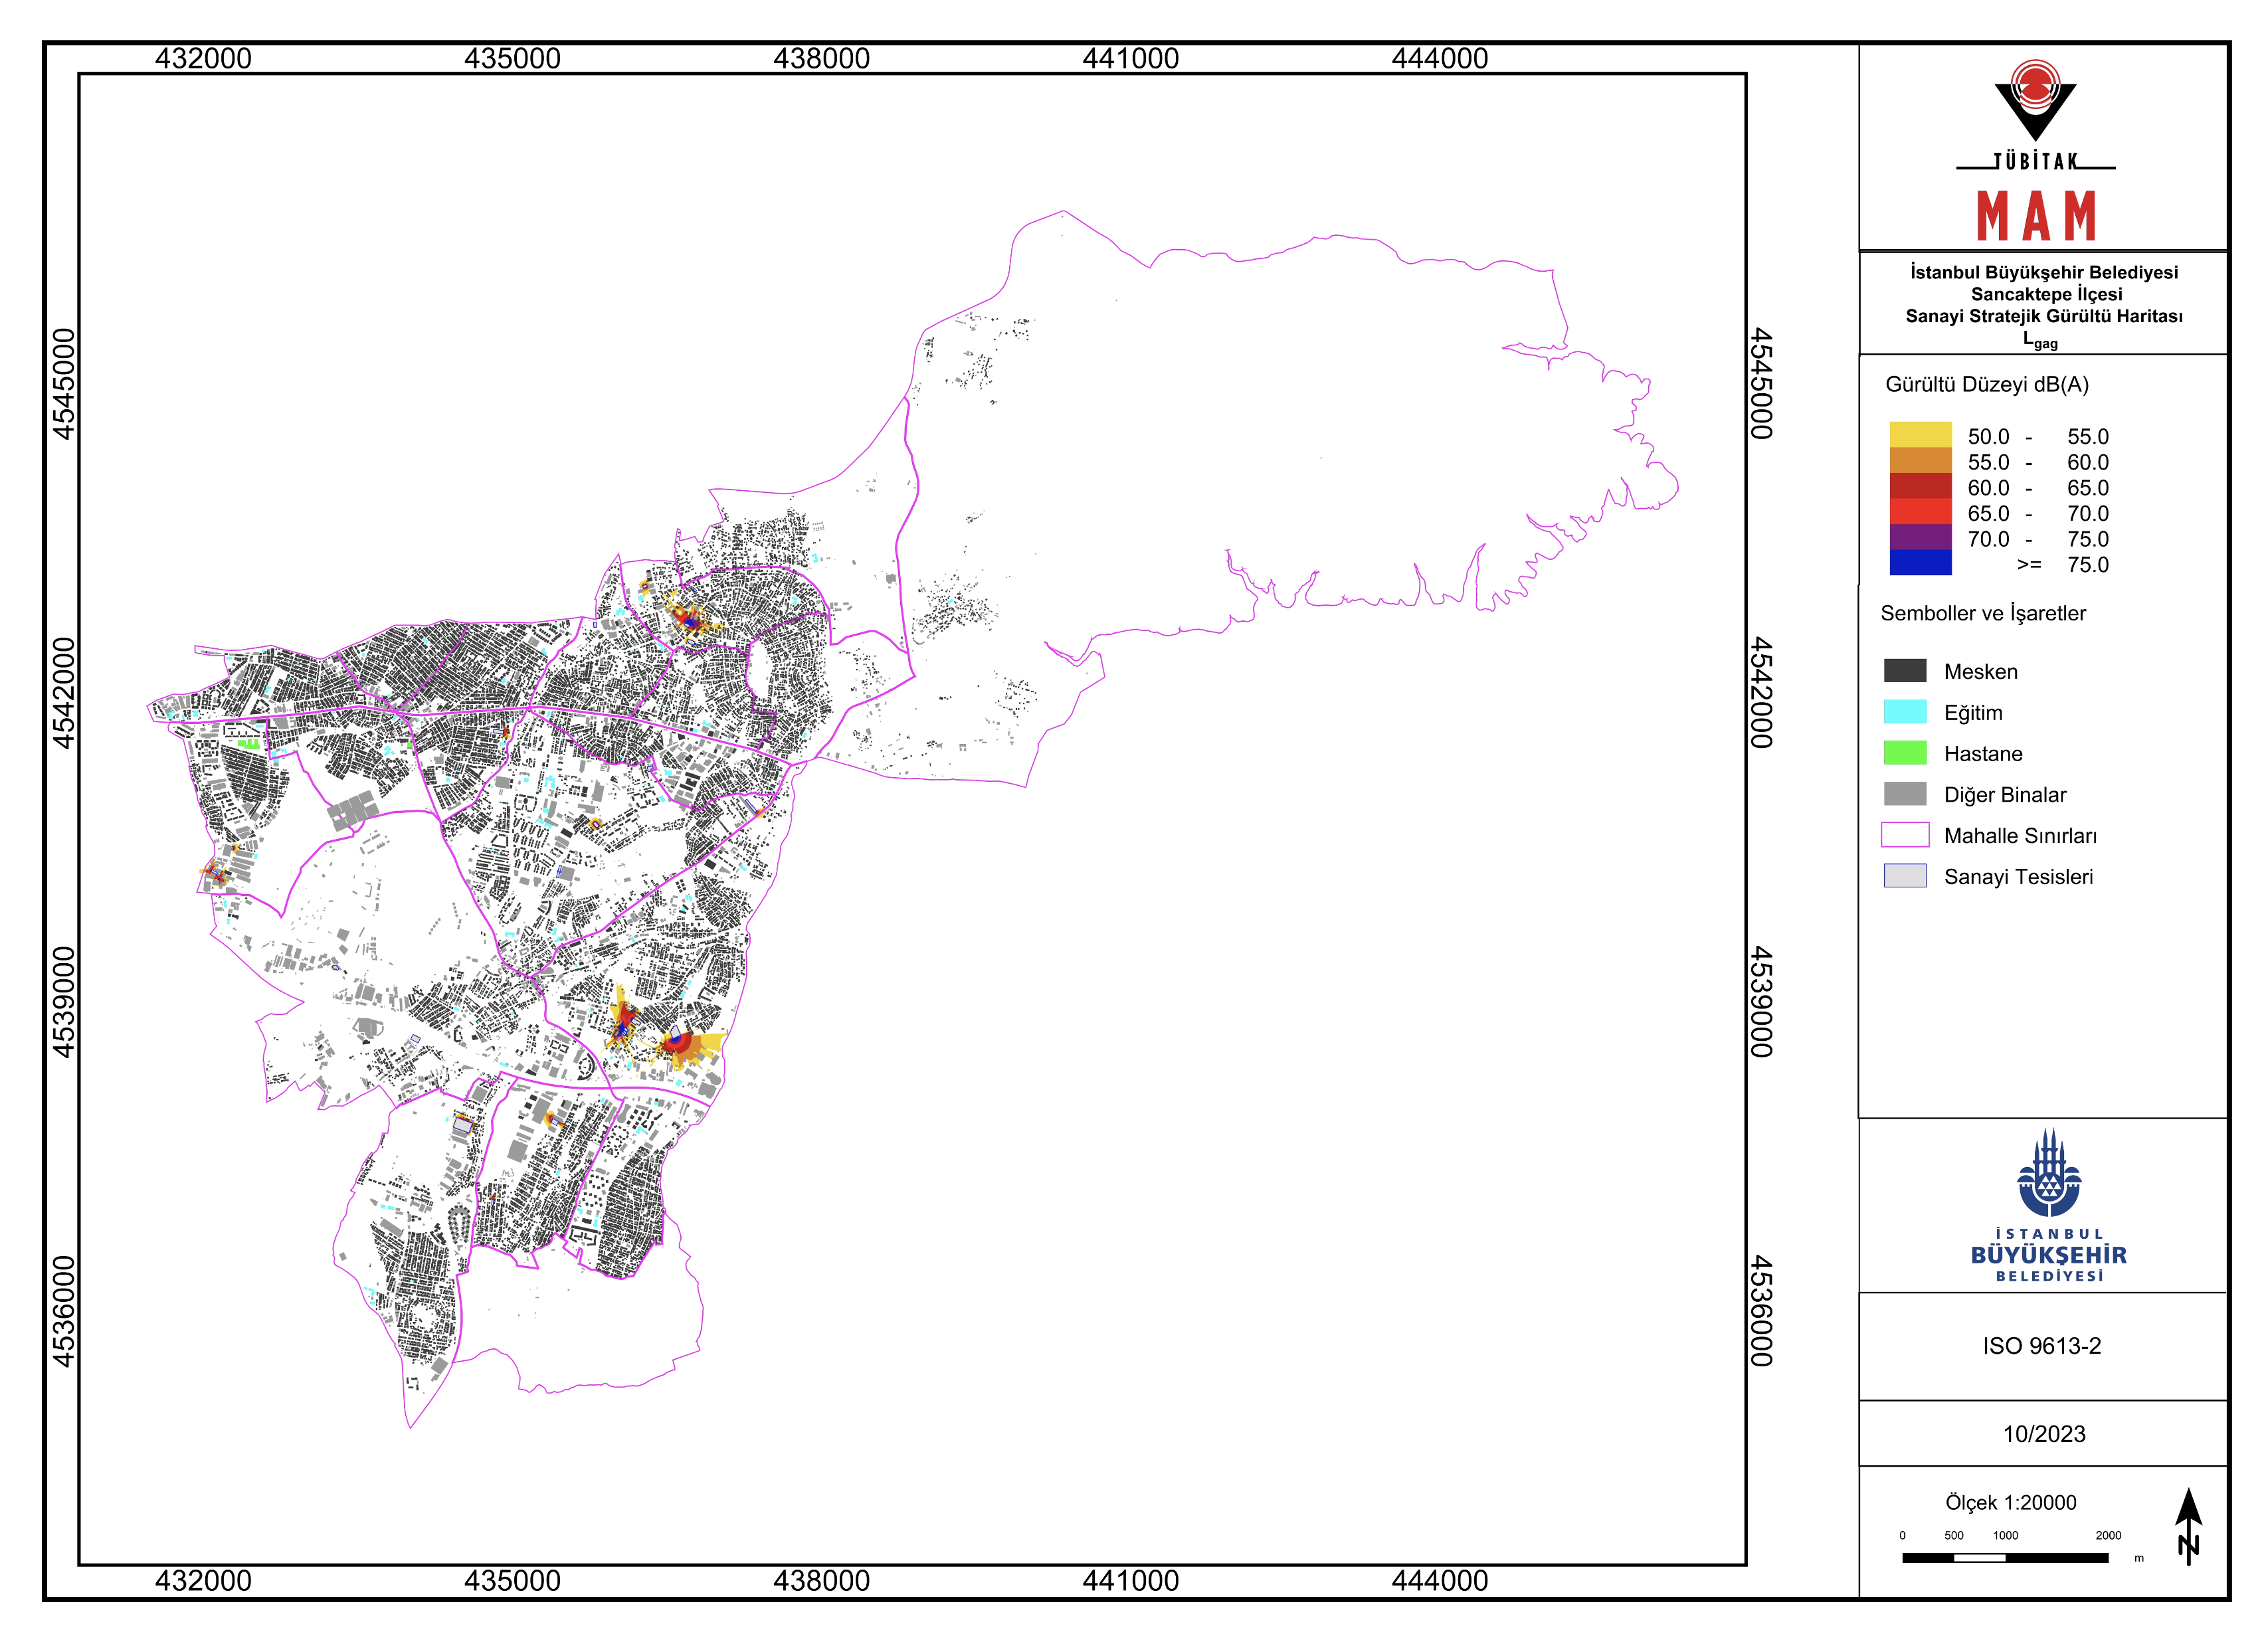2268x1638 pixels.
Task: Click the 'Mesken' legend label
Action: [x=1980, y=672]
